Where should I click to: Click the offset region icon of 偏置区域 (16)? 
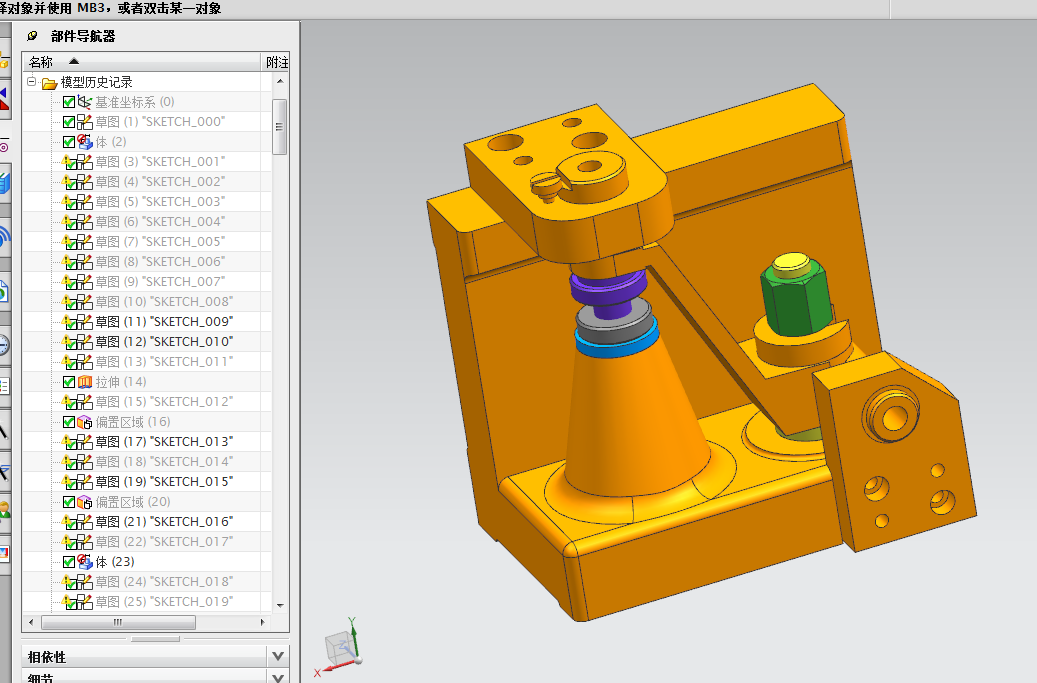pos(85,422)
